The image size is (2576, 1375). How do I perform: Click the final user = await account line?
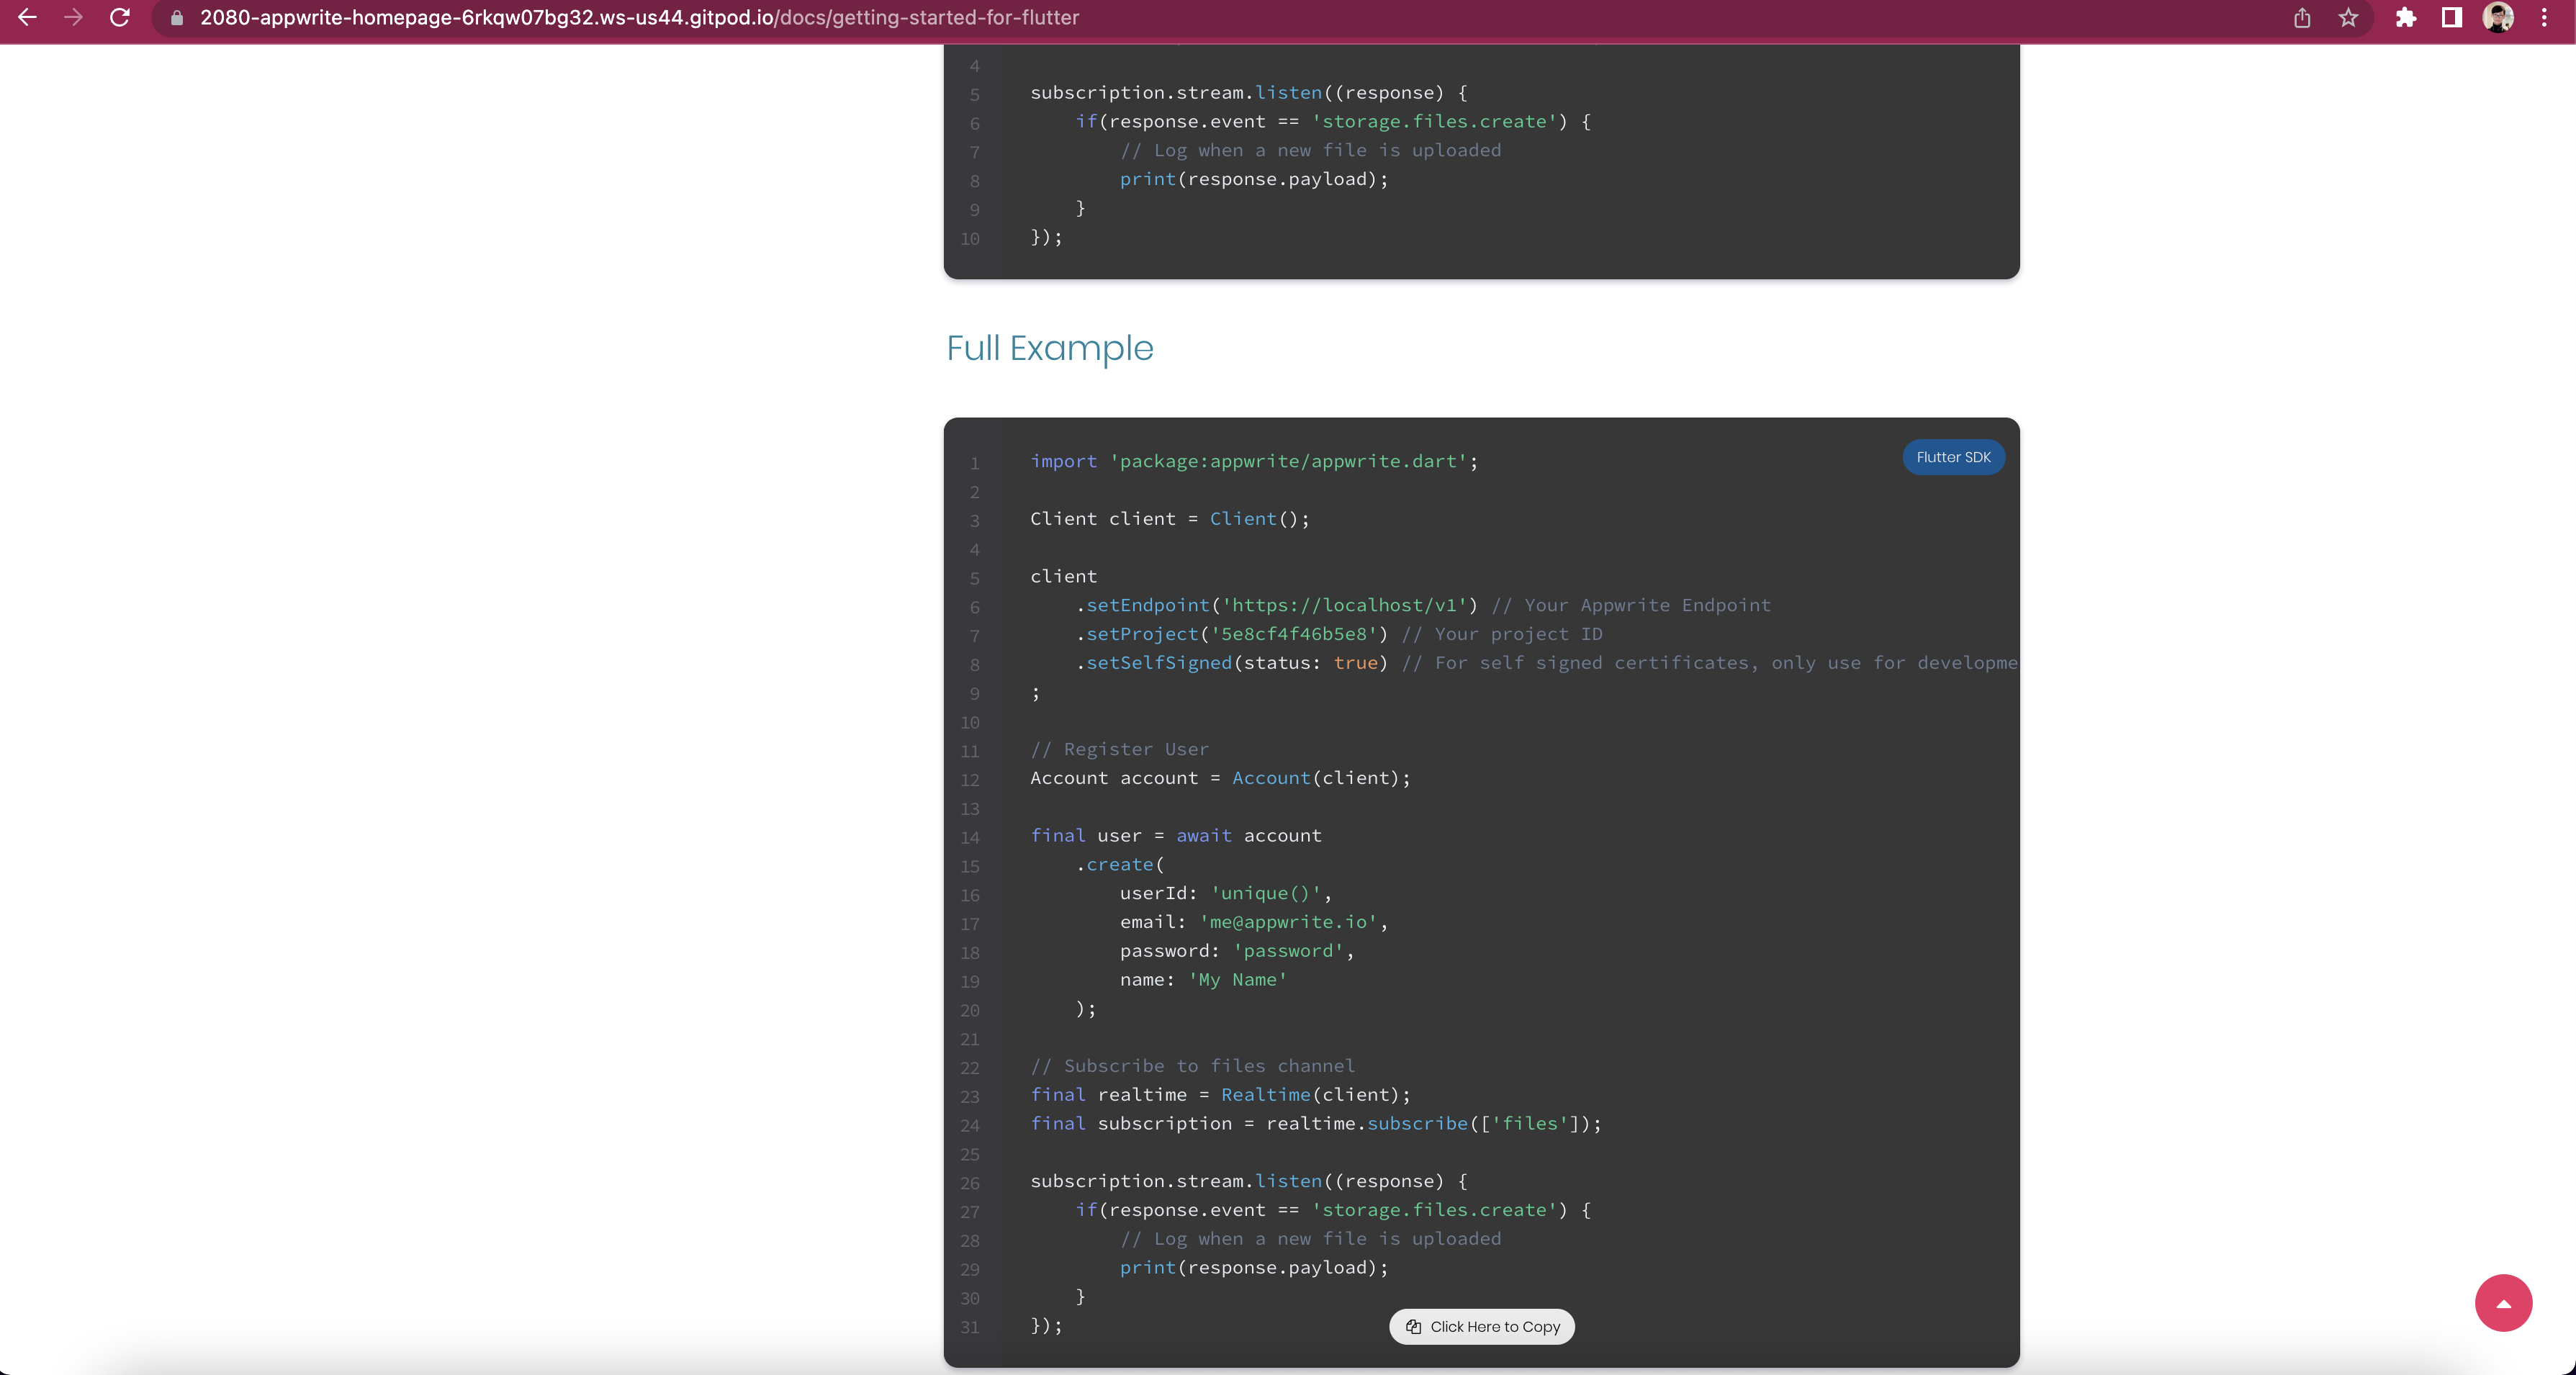tap(1176, 835)
